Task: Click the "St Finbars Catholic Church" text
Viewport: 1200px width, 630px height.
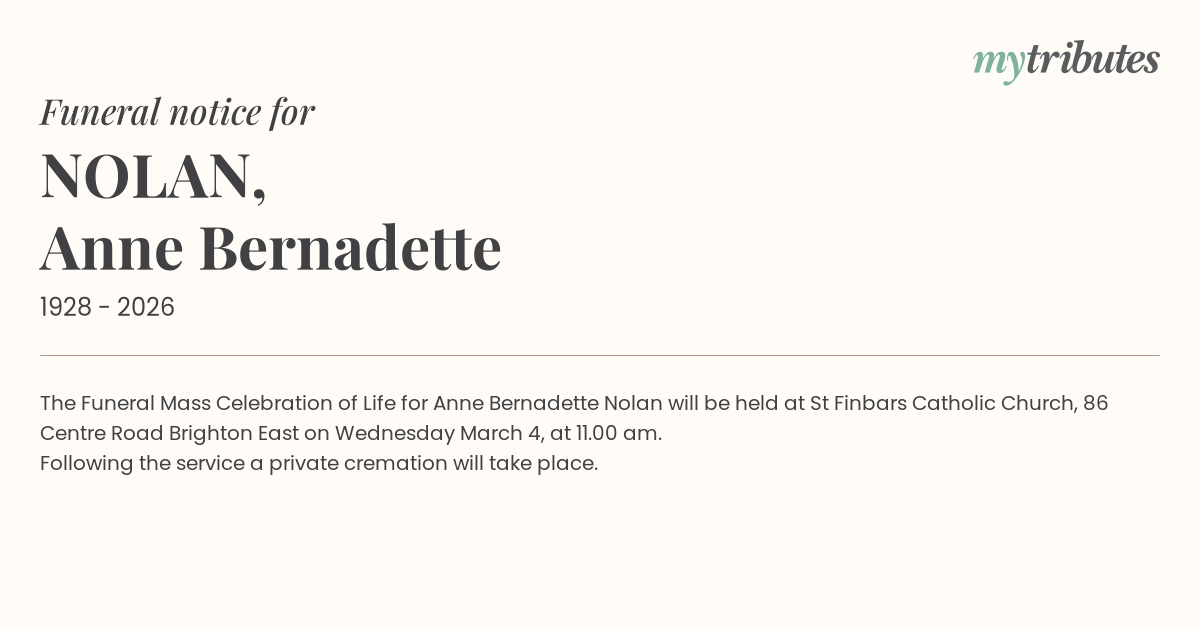Action: click(x=942, y=403)
